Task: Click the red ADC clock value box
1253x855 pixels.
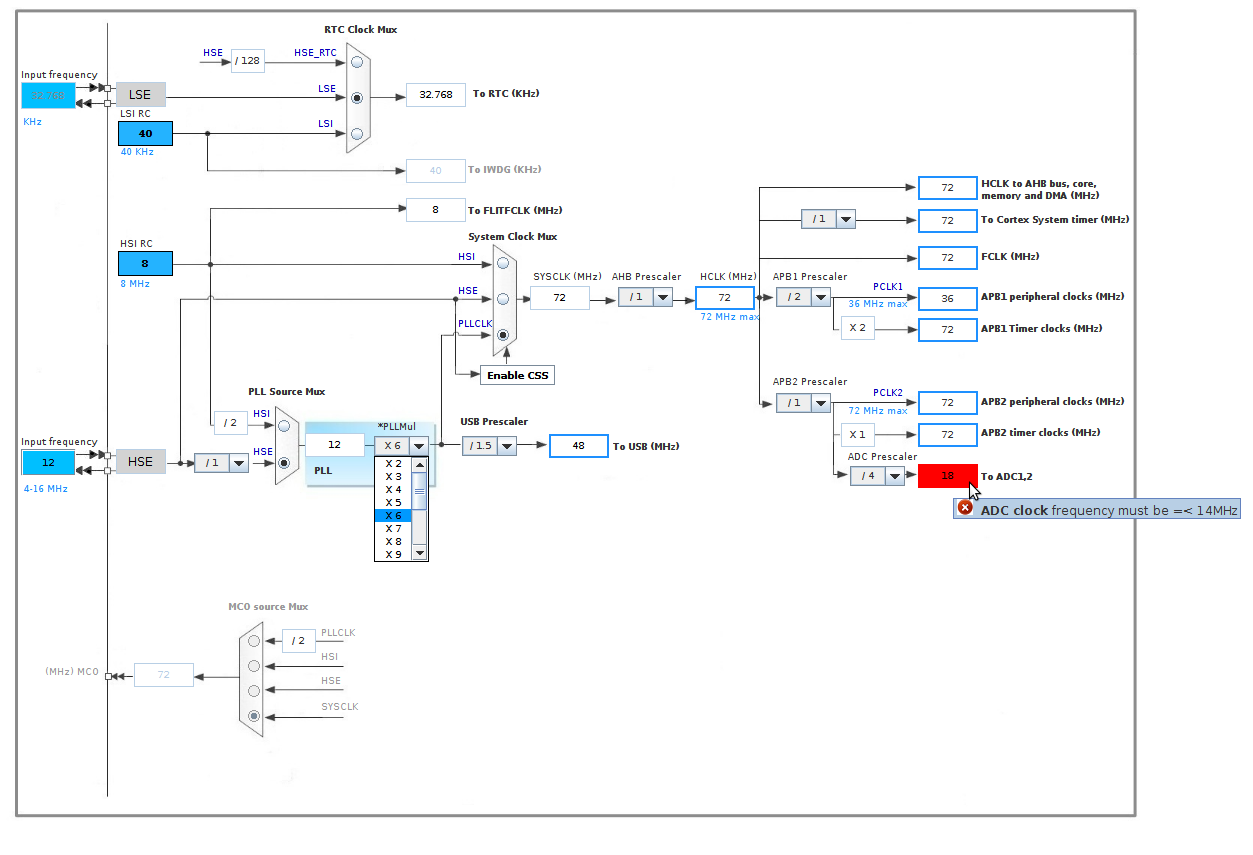Action: 947,476
